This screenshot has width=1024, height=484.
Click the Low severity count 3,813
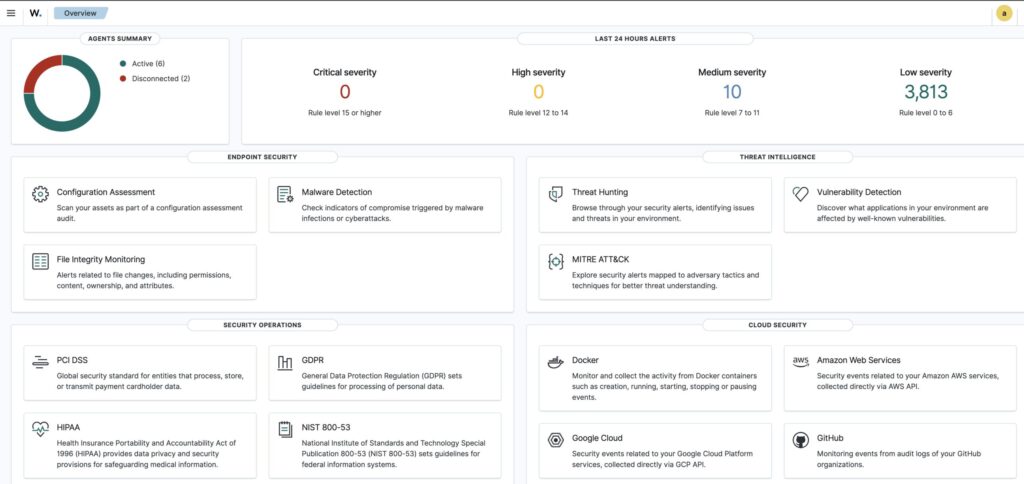tap(925, 92)
